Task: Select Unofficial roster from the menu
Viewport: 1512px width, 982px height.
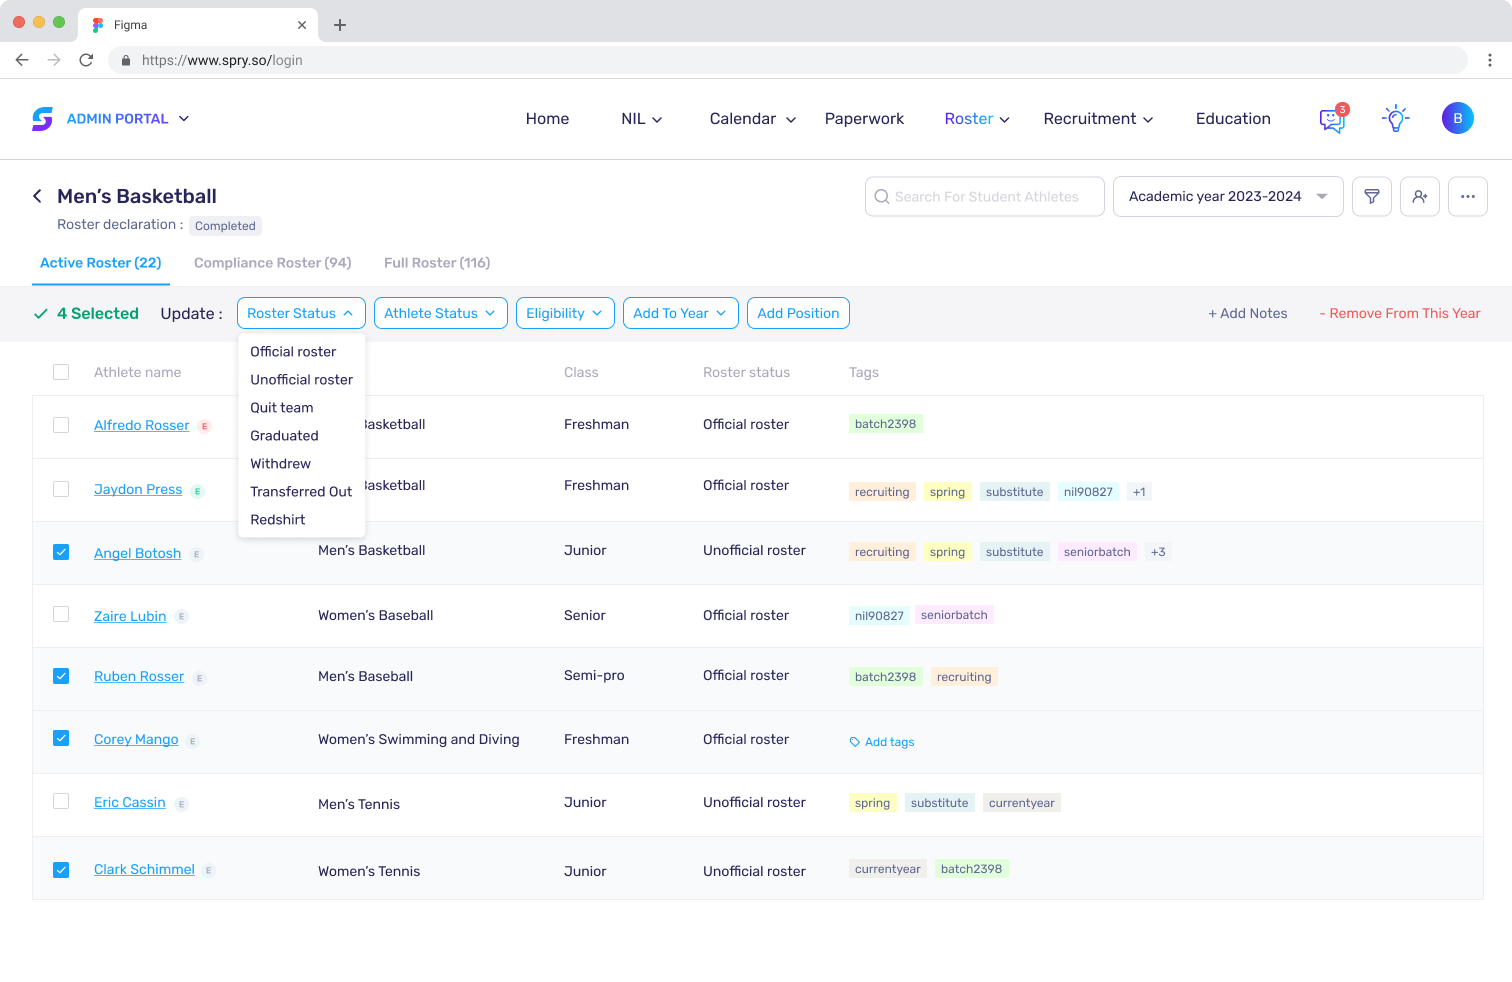Action: coord(301,380)
